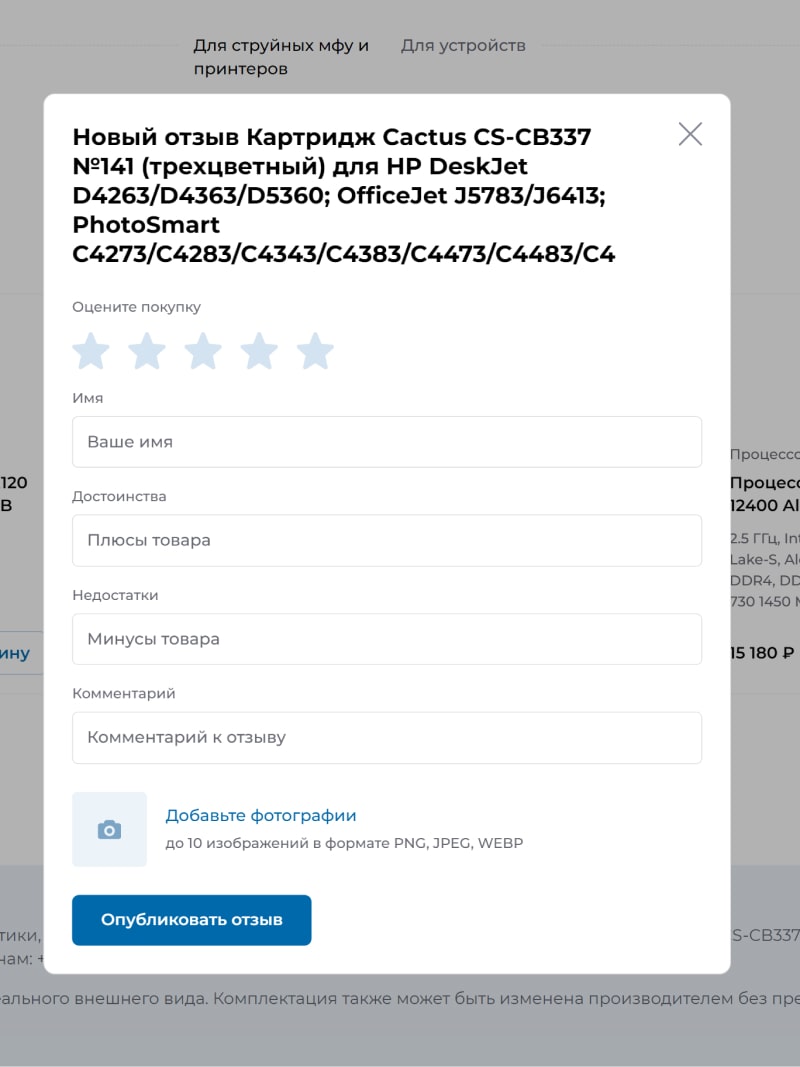Screen dimensions: 800x1067
Task: Click the 'Плюсы товара' advantages field
Action: (387, 540)
